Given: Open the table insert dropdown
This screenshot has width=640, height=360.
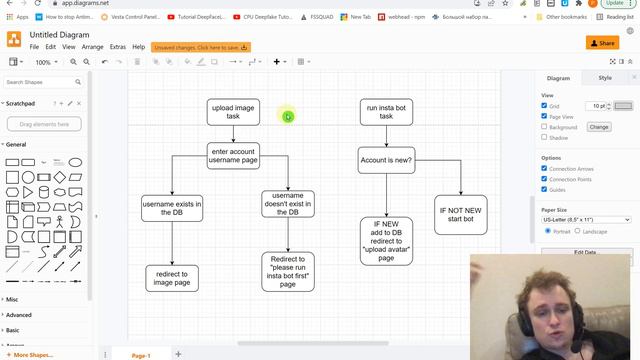Looking at the screenshot, I should point(304,62).
